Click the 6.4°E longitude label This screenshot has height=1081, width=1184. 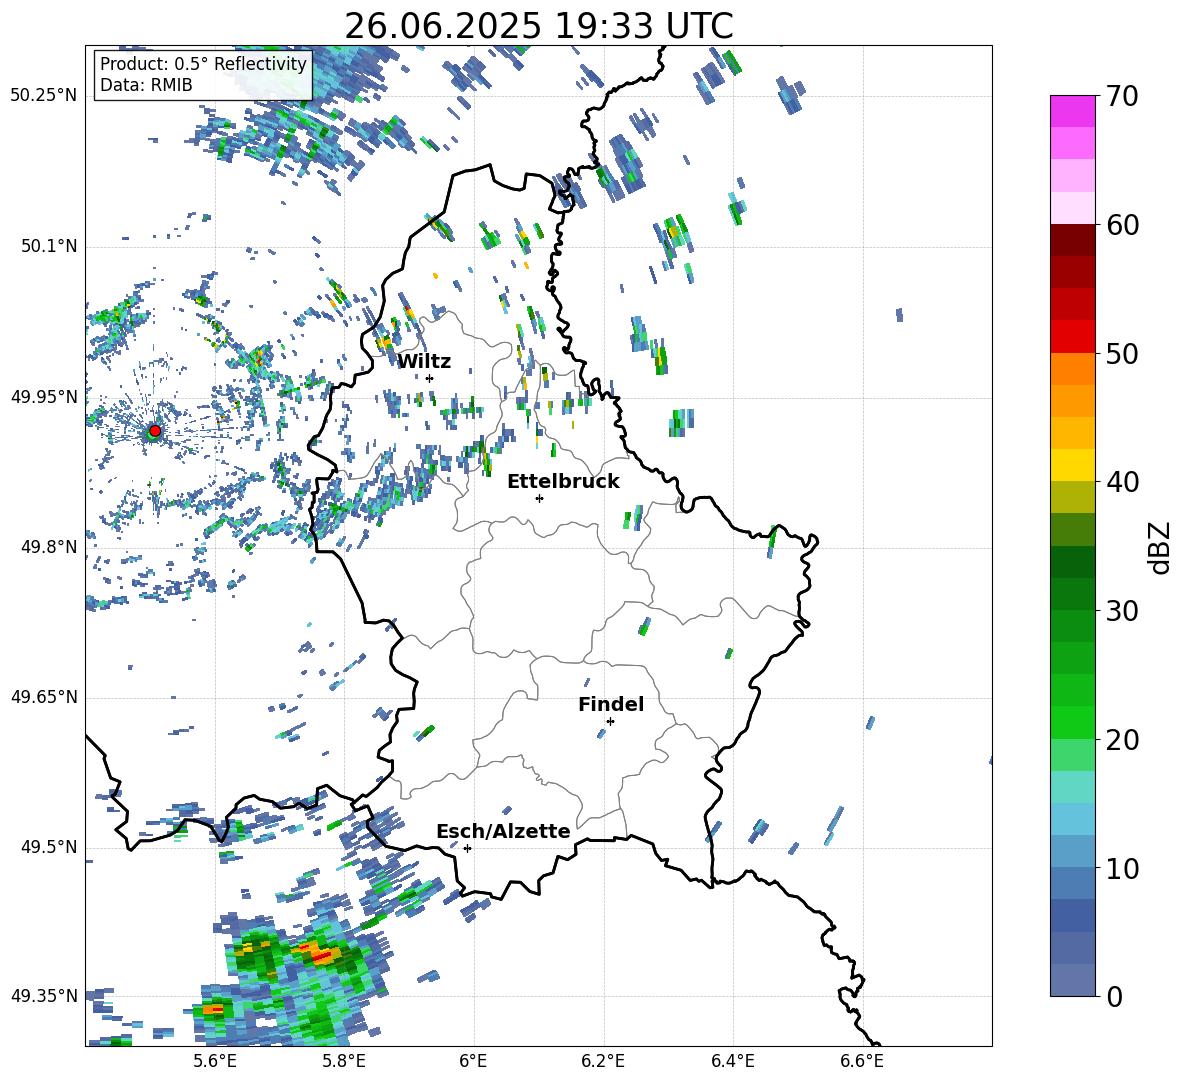click(732, 1061)
